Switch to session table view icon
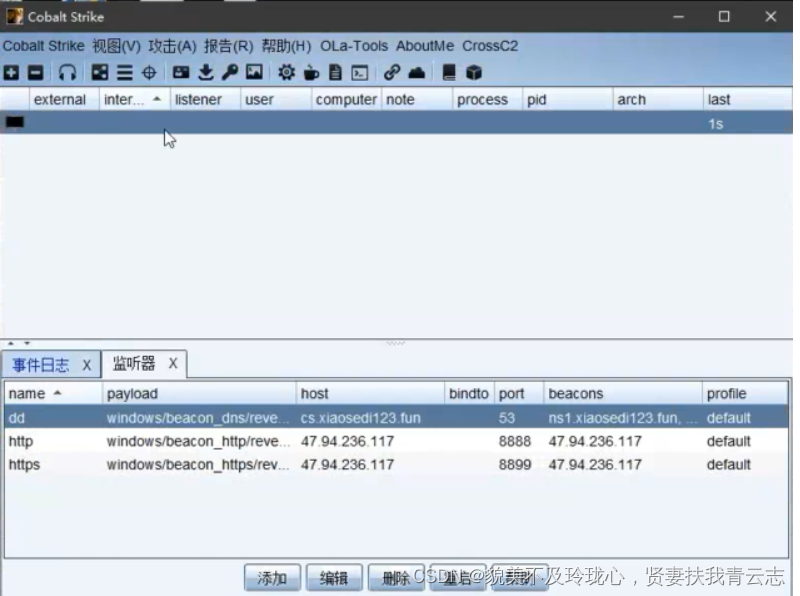The width and height of the screenshot is (800, 596). coord(124,72)
